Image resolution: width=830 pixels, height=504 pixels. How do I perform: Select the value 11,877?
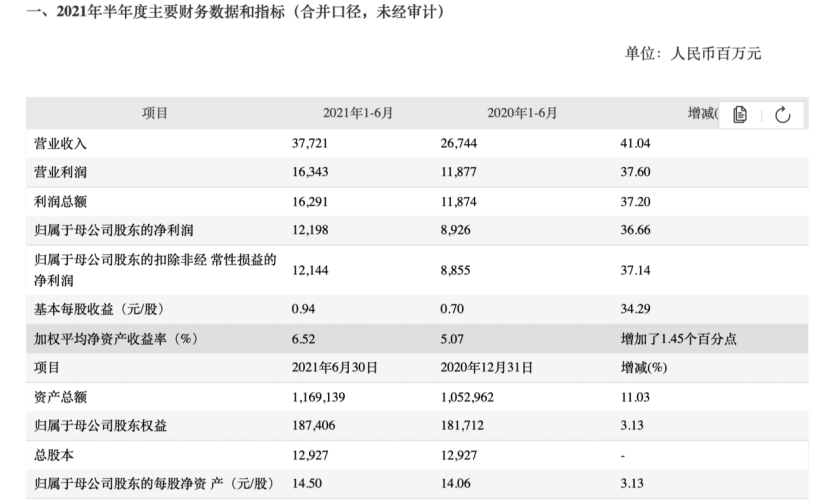point(458,172)
